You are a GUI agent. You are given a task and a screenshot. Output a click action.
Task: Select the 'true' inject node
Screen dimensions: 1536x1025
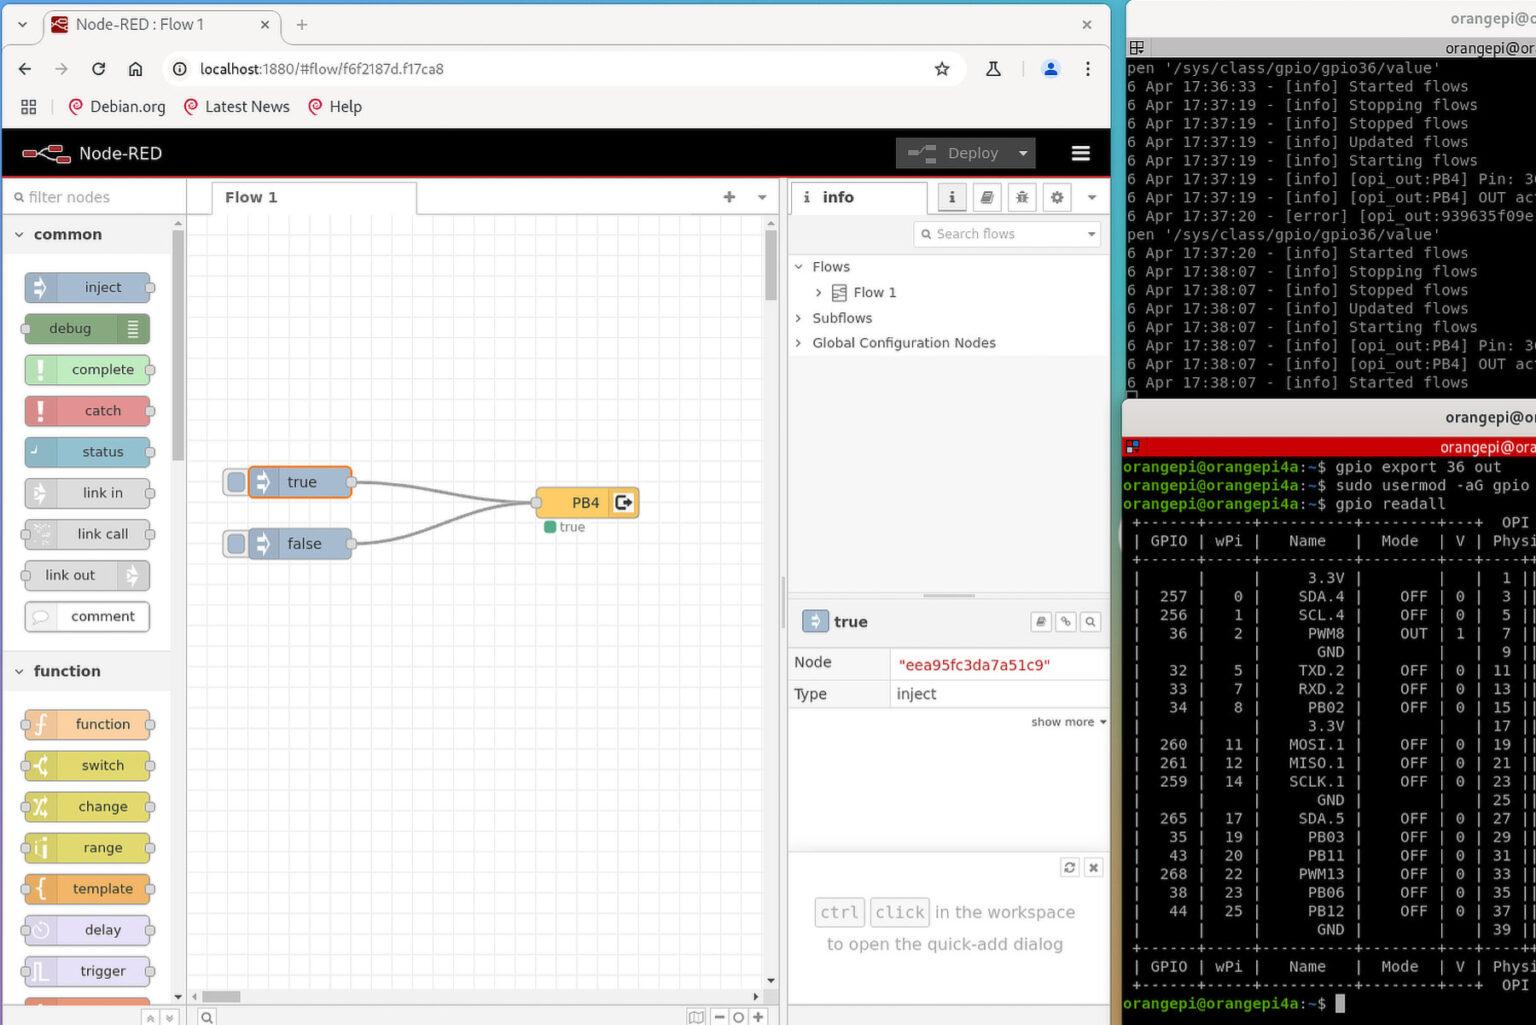click(301, 482)
